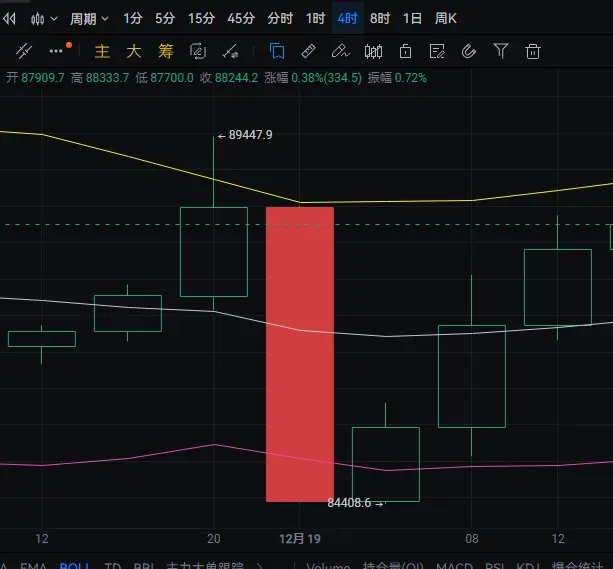Switch to the 1分 timeframe
Image resolution: width=613 pixels, height=569 pixels.
click(x=133, y=18)
